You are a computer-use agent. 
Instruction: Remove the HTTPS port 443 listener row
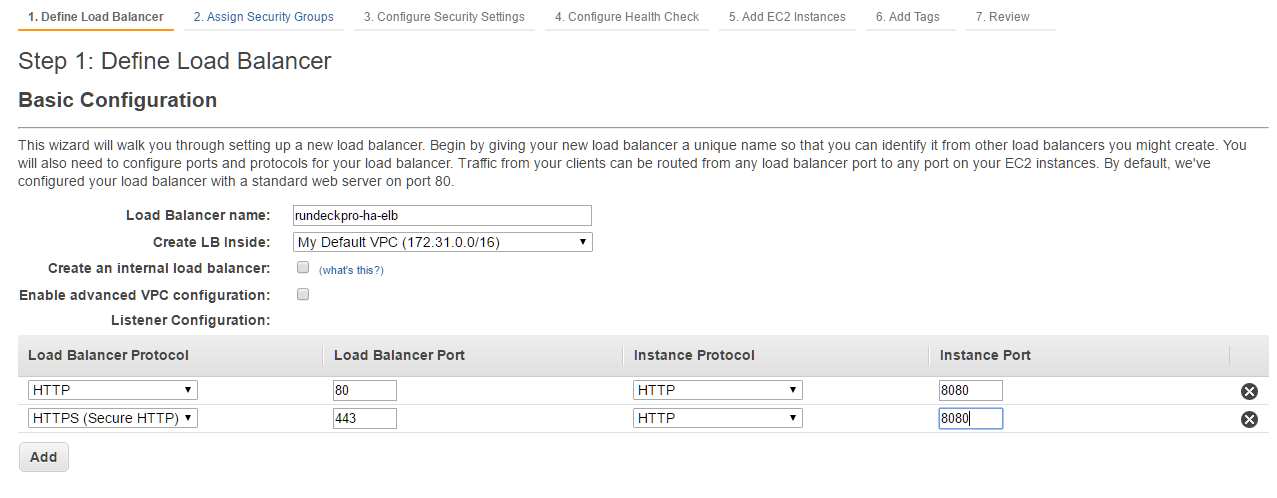1249,419
